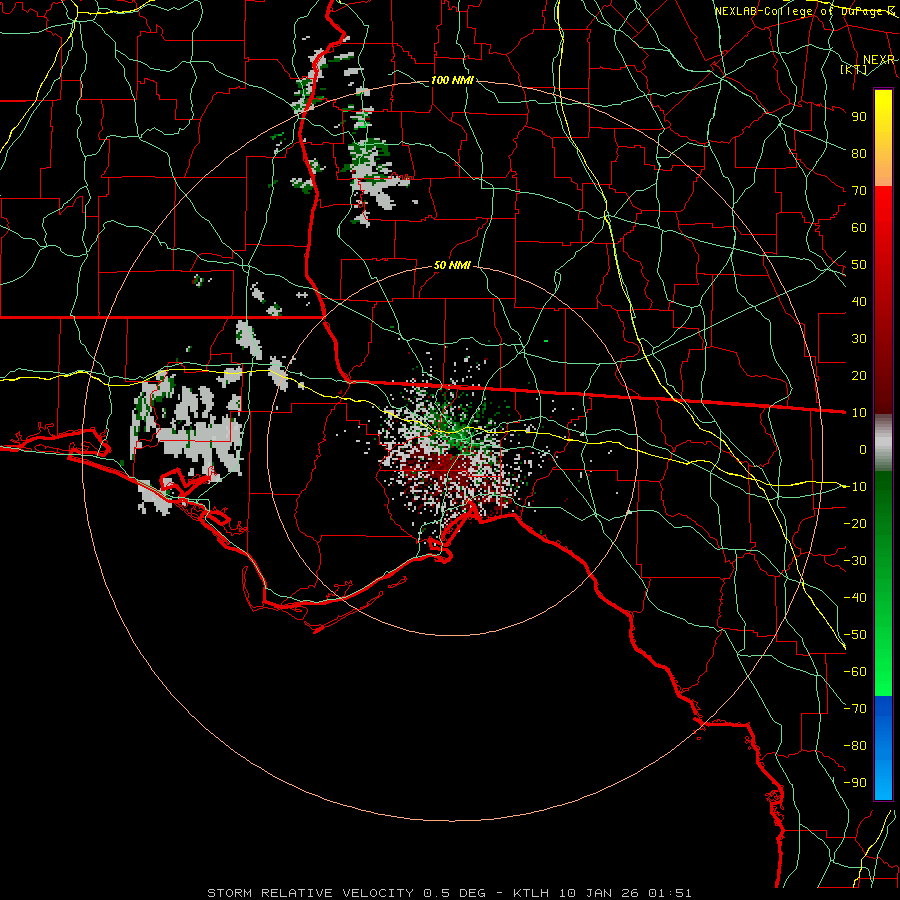900x900 pixels.
Task: Click the 100 NMI range ring label
Action: (452, 80)
